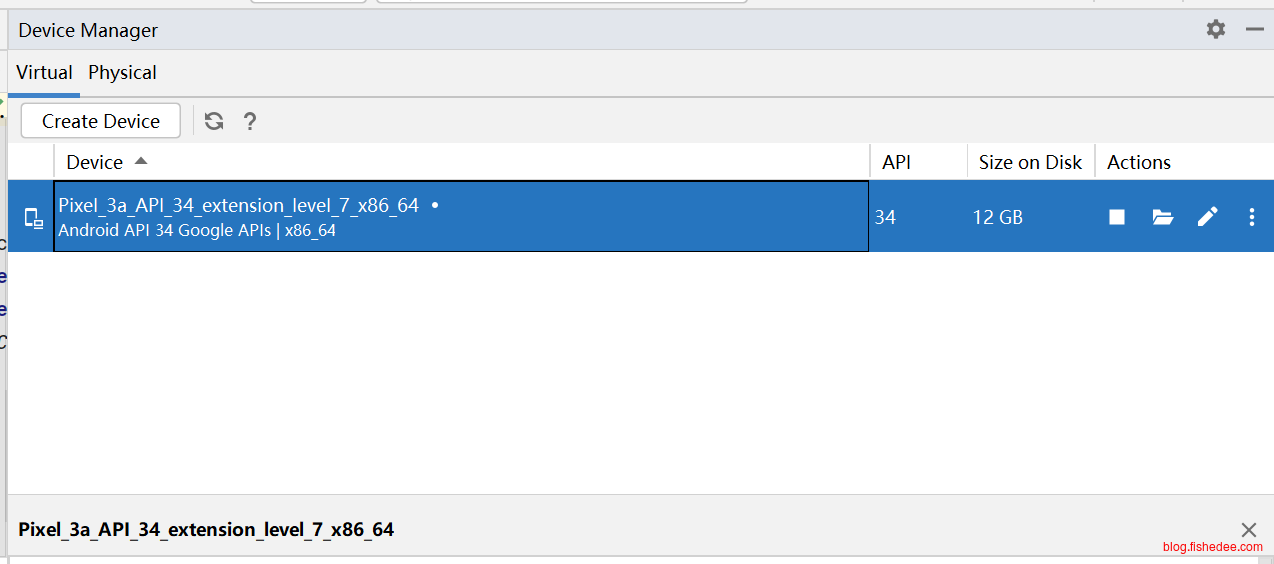The width and height of the screenshot is (1274, 564).
Task: Open device folder on disk
Action: click(1162, 217)
